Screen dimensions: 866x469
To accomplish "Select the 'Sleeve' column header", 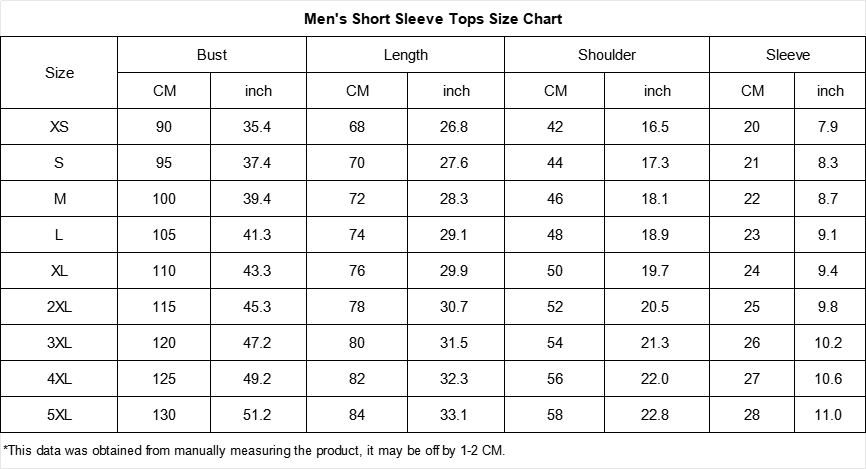I will pyautogui.click(x=788, y=55).
